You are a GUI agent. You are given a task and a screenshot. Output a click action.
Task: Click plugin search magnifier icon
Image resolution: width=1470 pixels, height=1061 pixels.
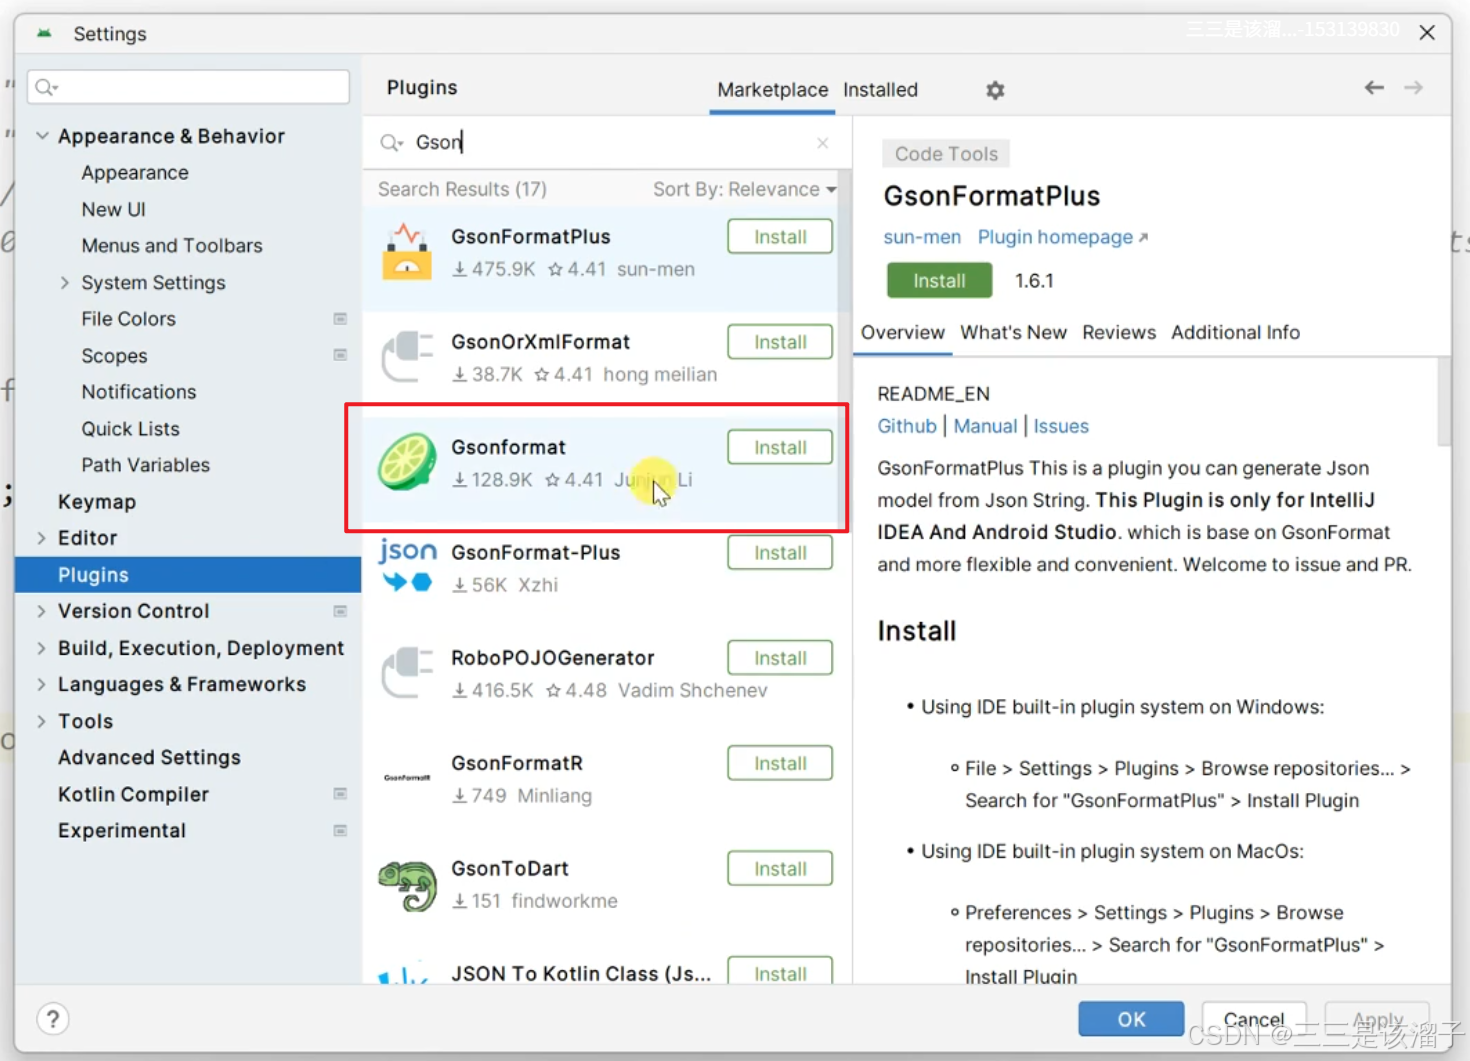point(391,143)
